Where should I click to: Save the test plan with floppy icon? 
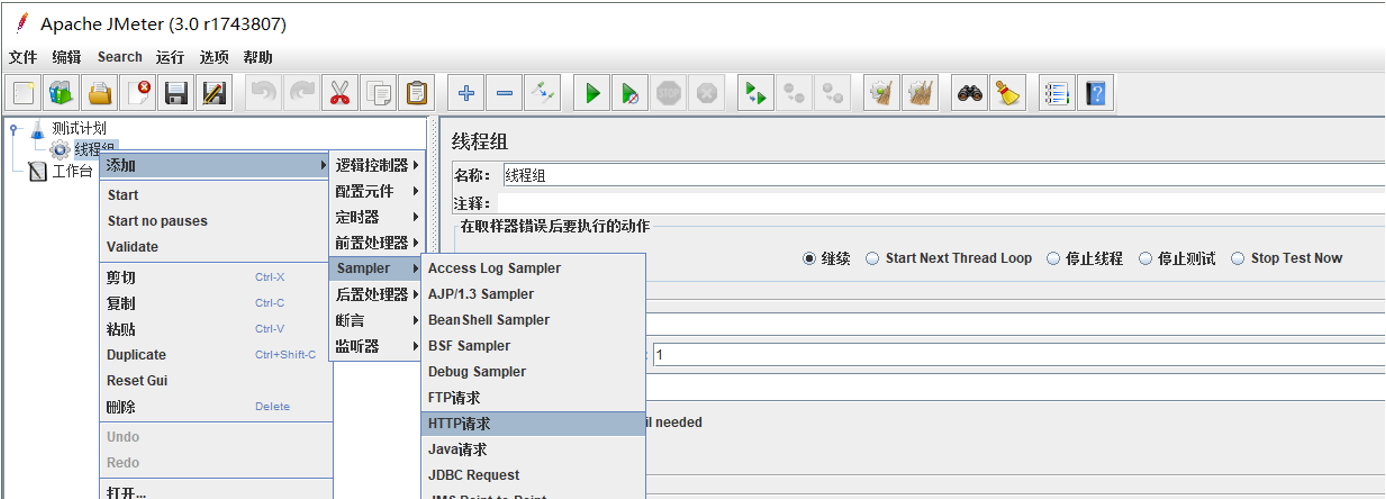click(x=176, y=94)
